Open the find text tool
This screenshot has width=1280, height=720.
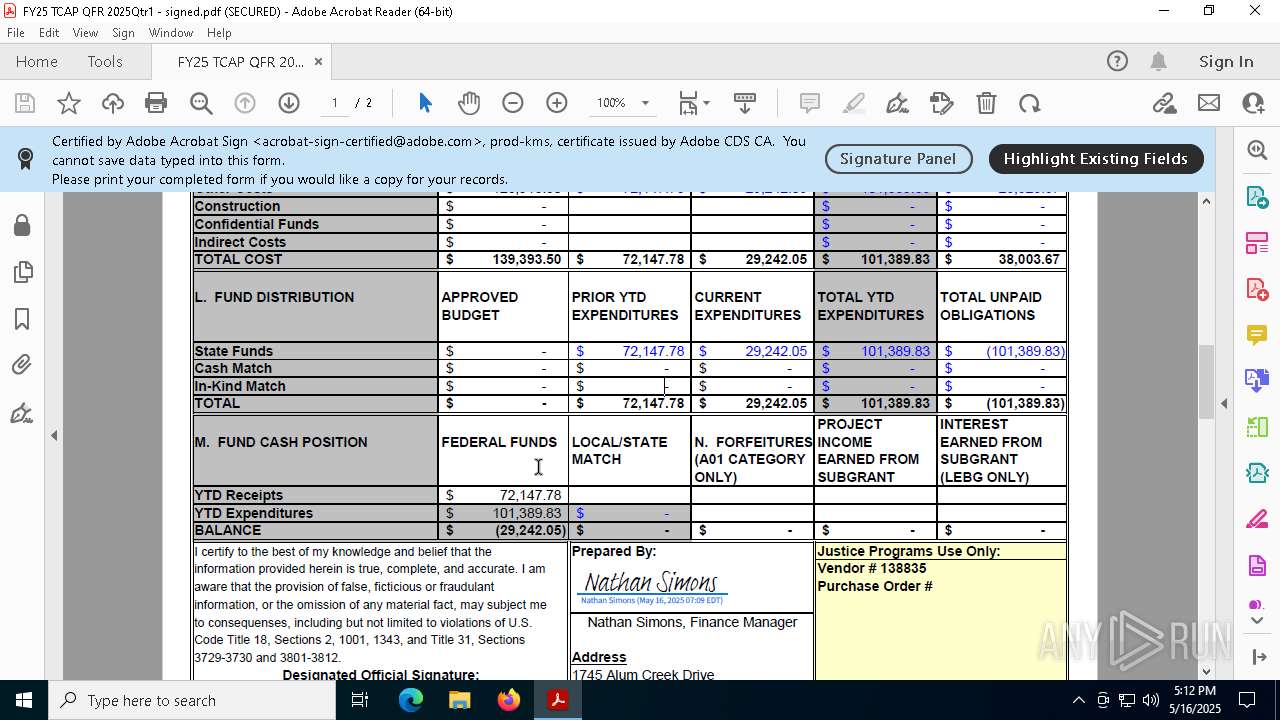[x=201, y=103]
